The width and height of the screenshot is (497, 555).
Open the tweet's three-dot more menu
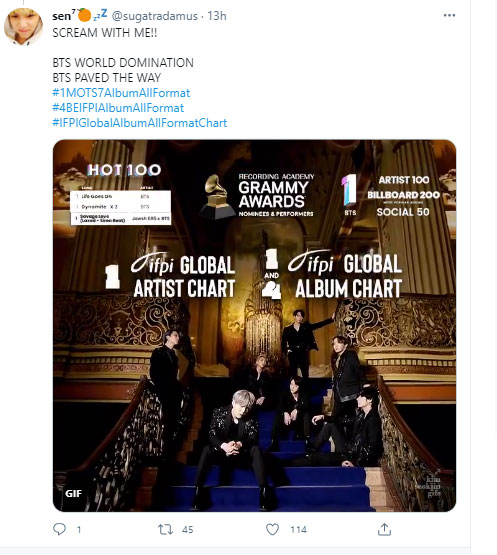(x=449, y=15)
